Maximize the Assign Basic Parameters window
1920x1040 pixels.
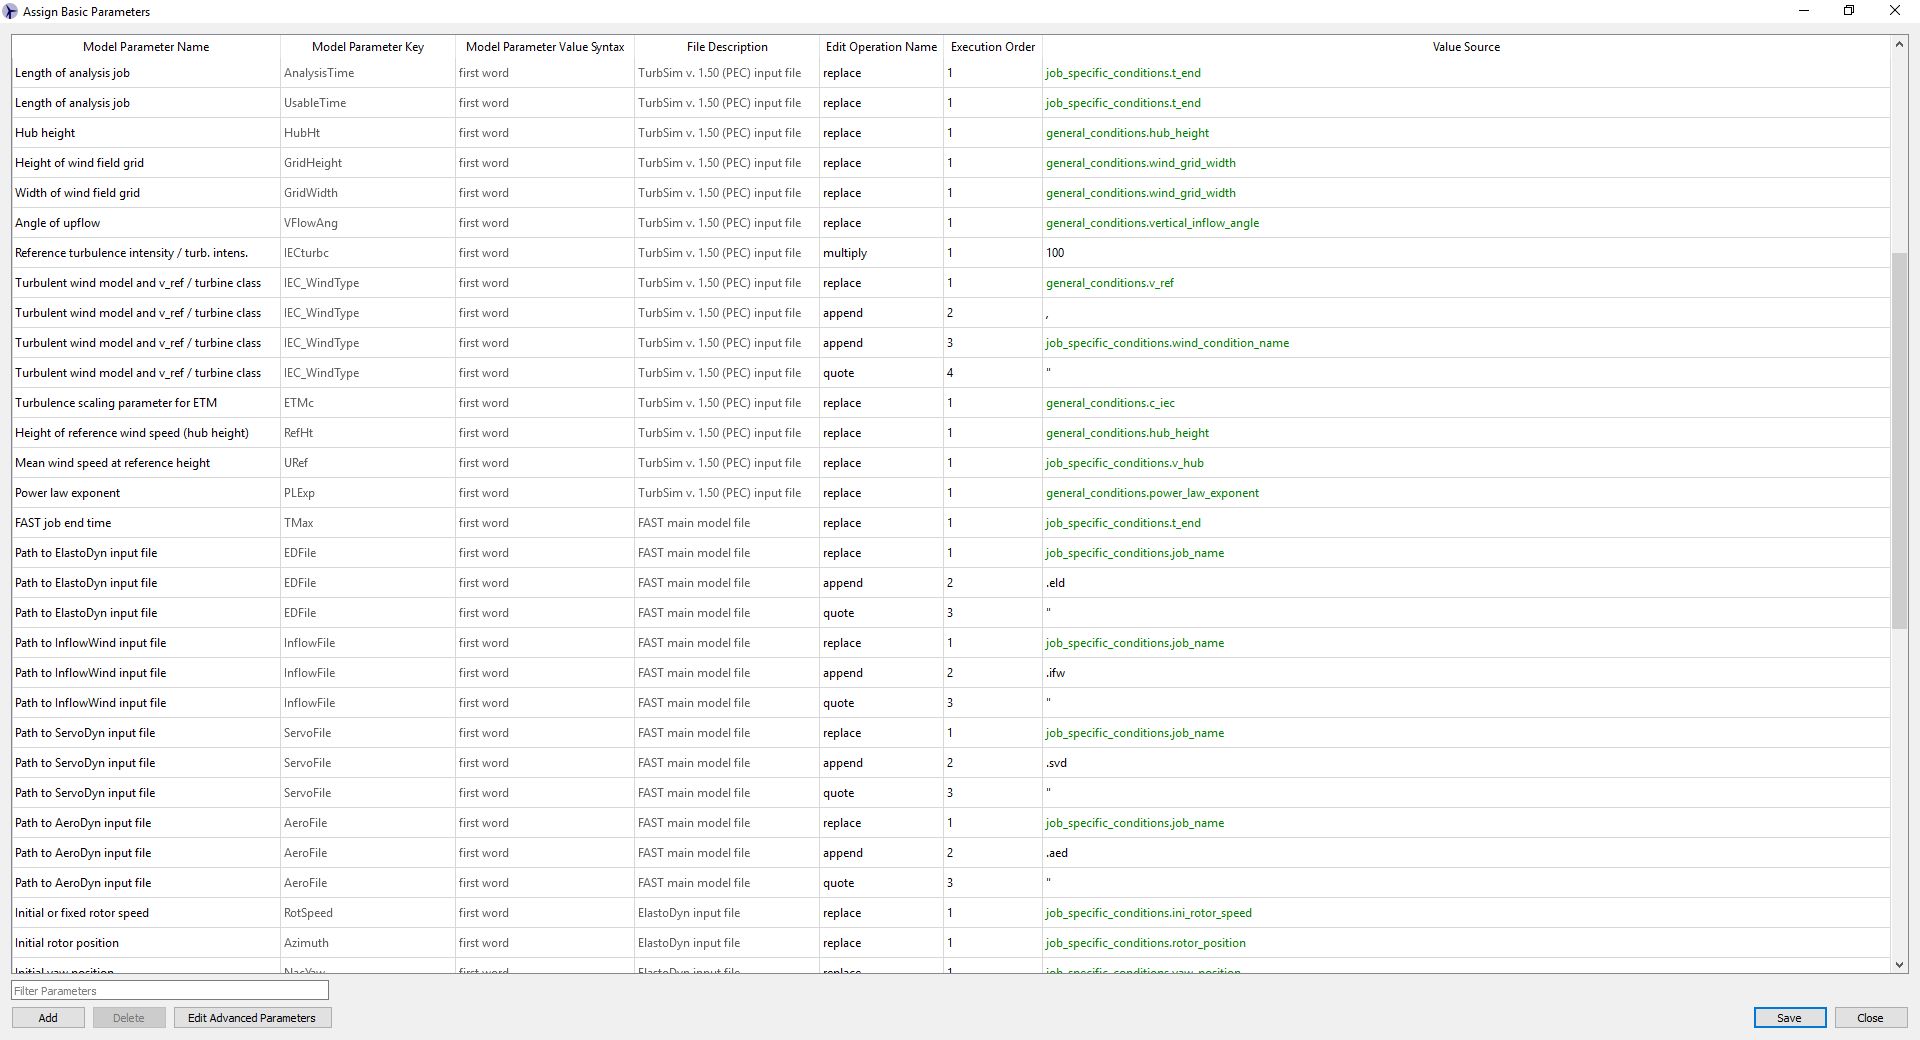(1849, 11)
